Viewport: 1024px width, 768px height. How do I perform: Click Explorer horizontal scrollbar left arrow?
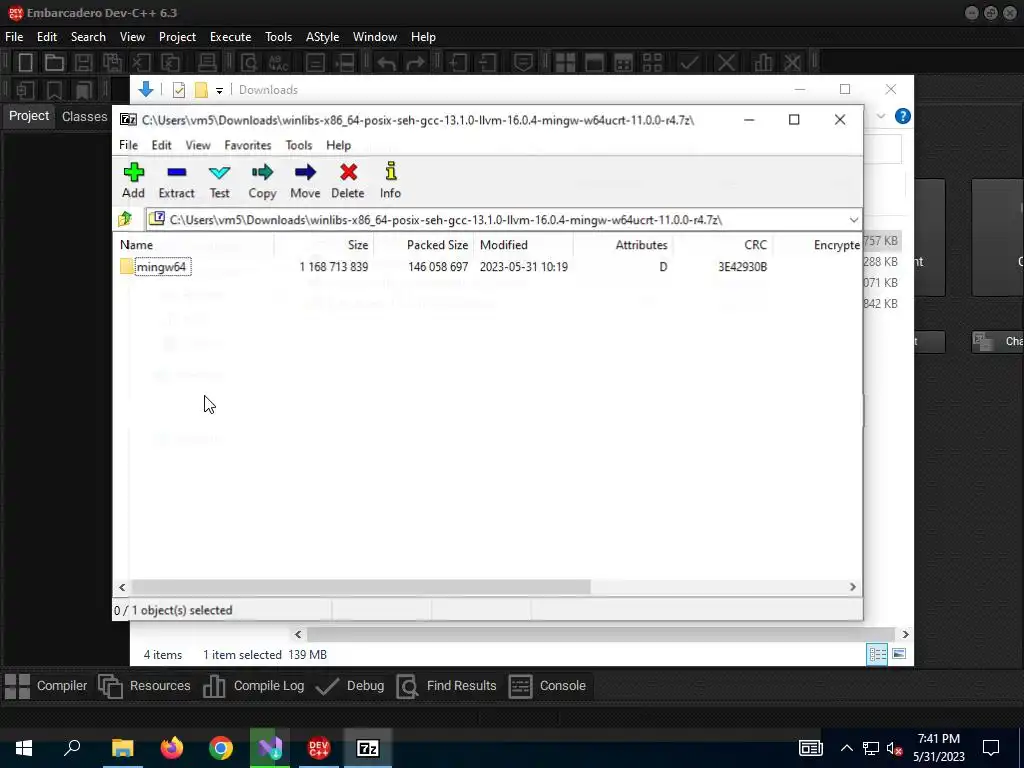298,634
